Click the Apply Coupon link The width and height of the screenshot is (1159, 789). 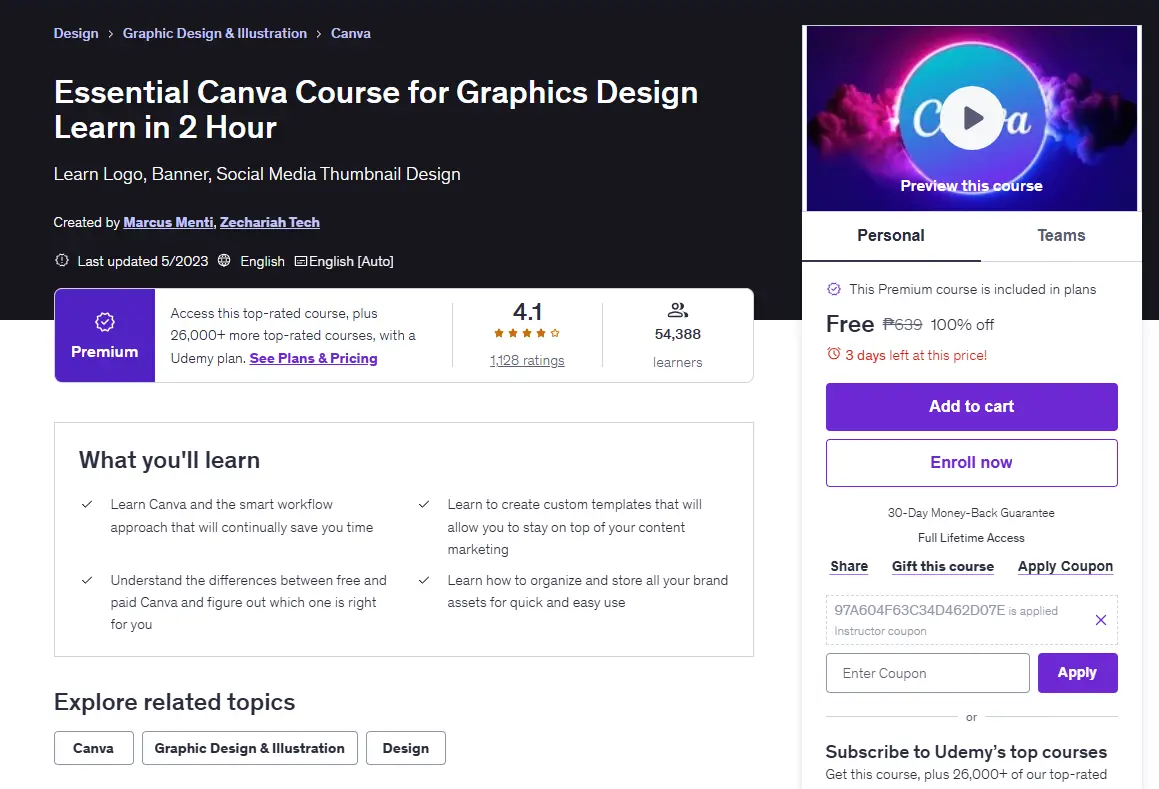coord(1065,566)
